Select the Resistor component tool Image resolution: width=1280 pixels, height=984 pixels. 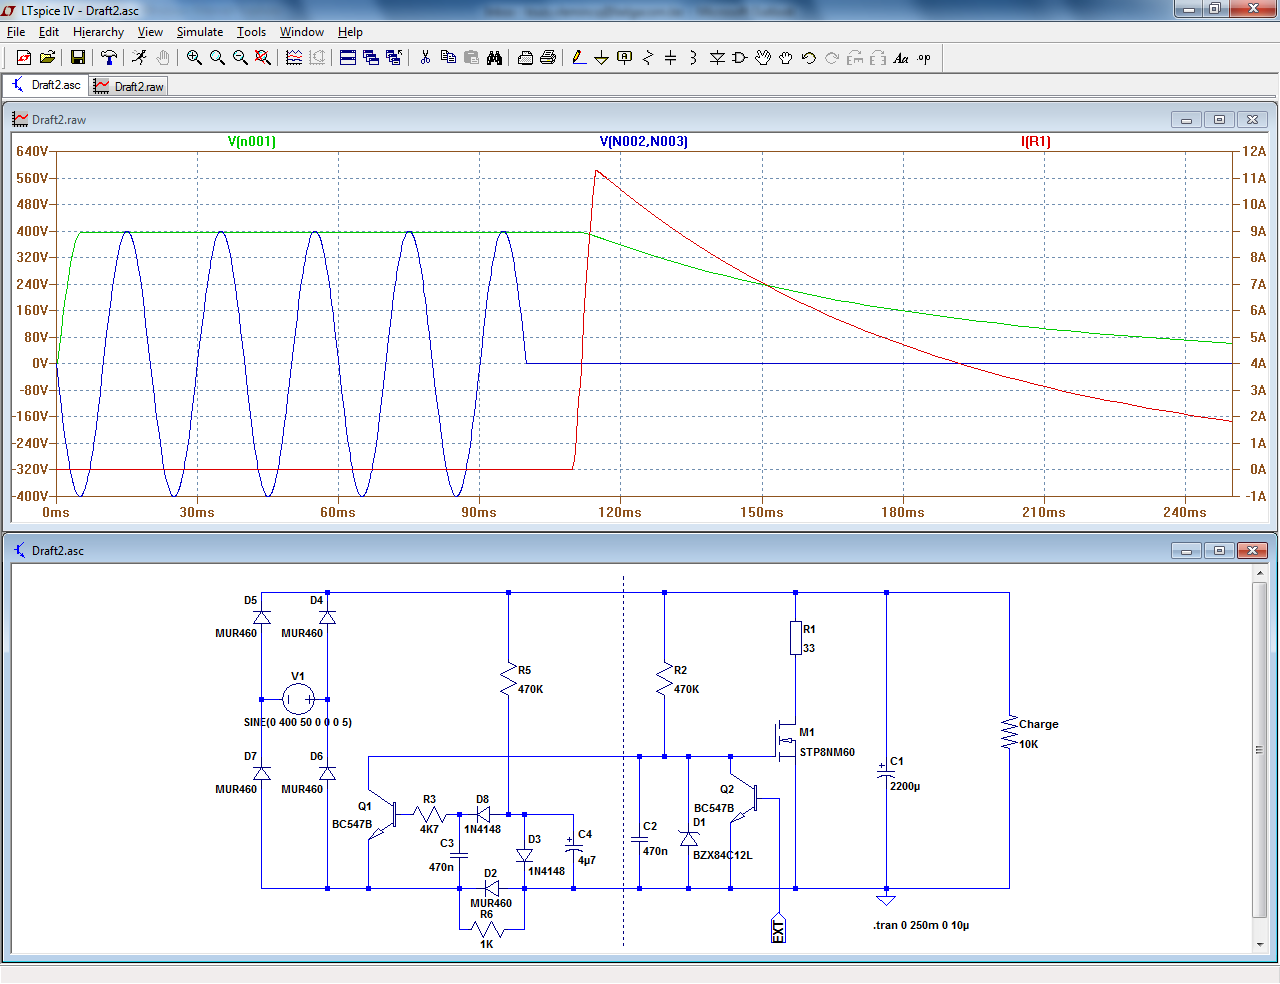647,58
